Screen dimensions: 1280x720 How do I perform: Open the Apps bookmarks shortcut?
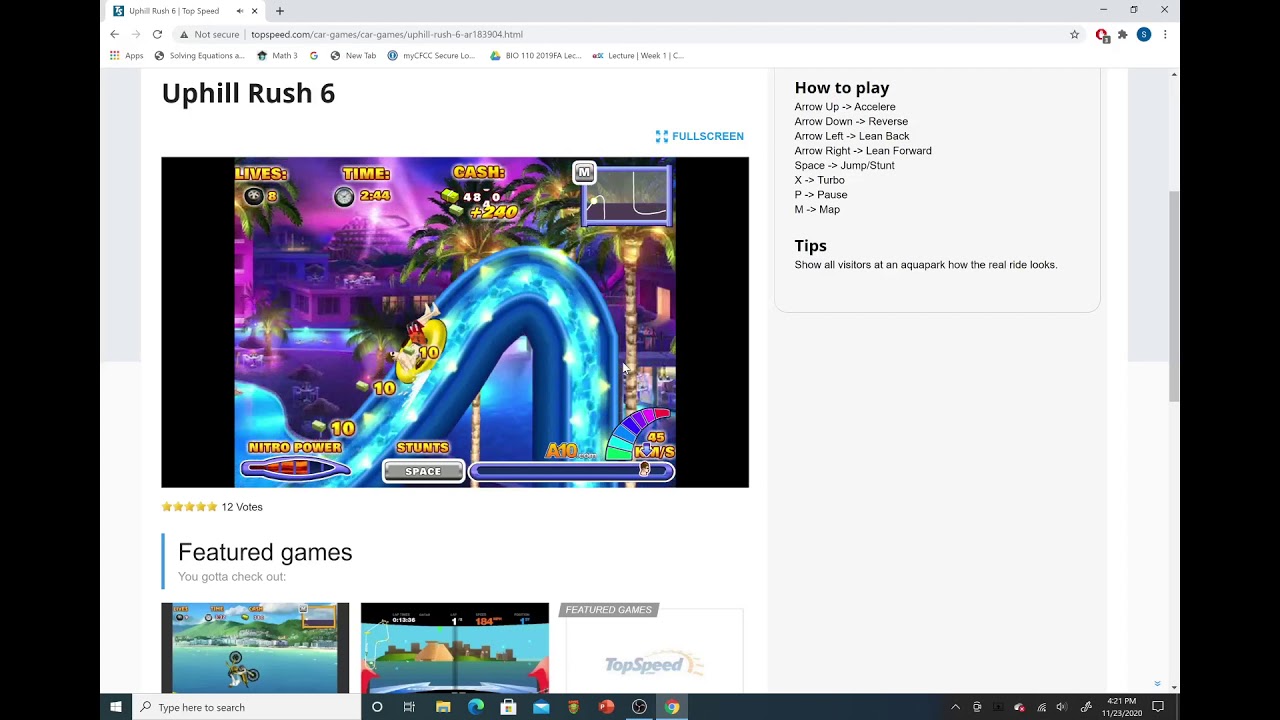click(x=127, y=56)
